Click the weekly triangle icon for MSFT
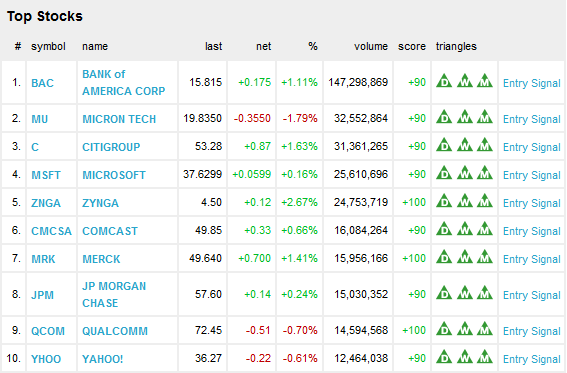The image size is (567, 373). tap(465, 173)
